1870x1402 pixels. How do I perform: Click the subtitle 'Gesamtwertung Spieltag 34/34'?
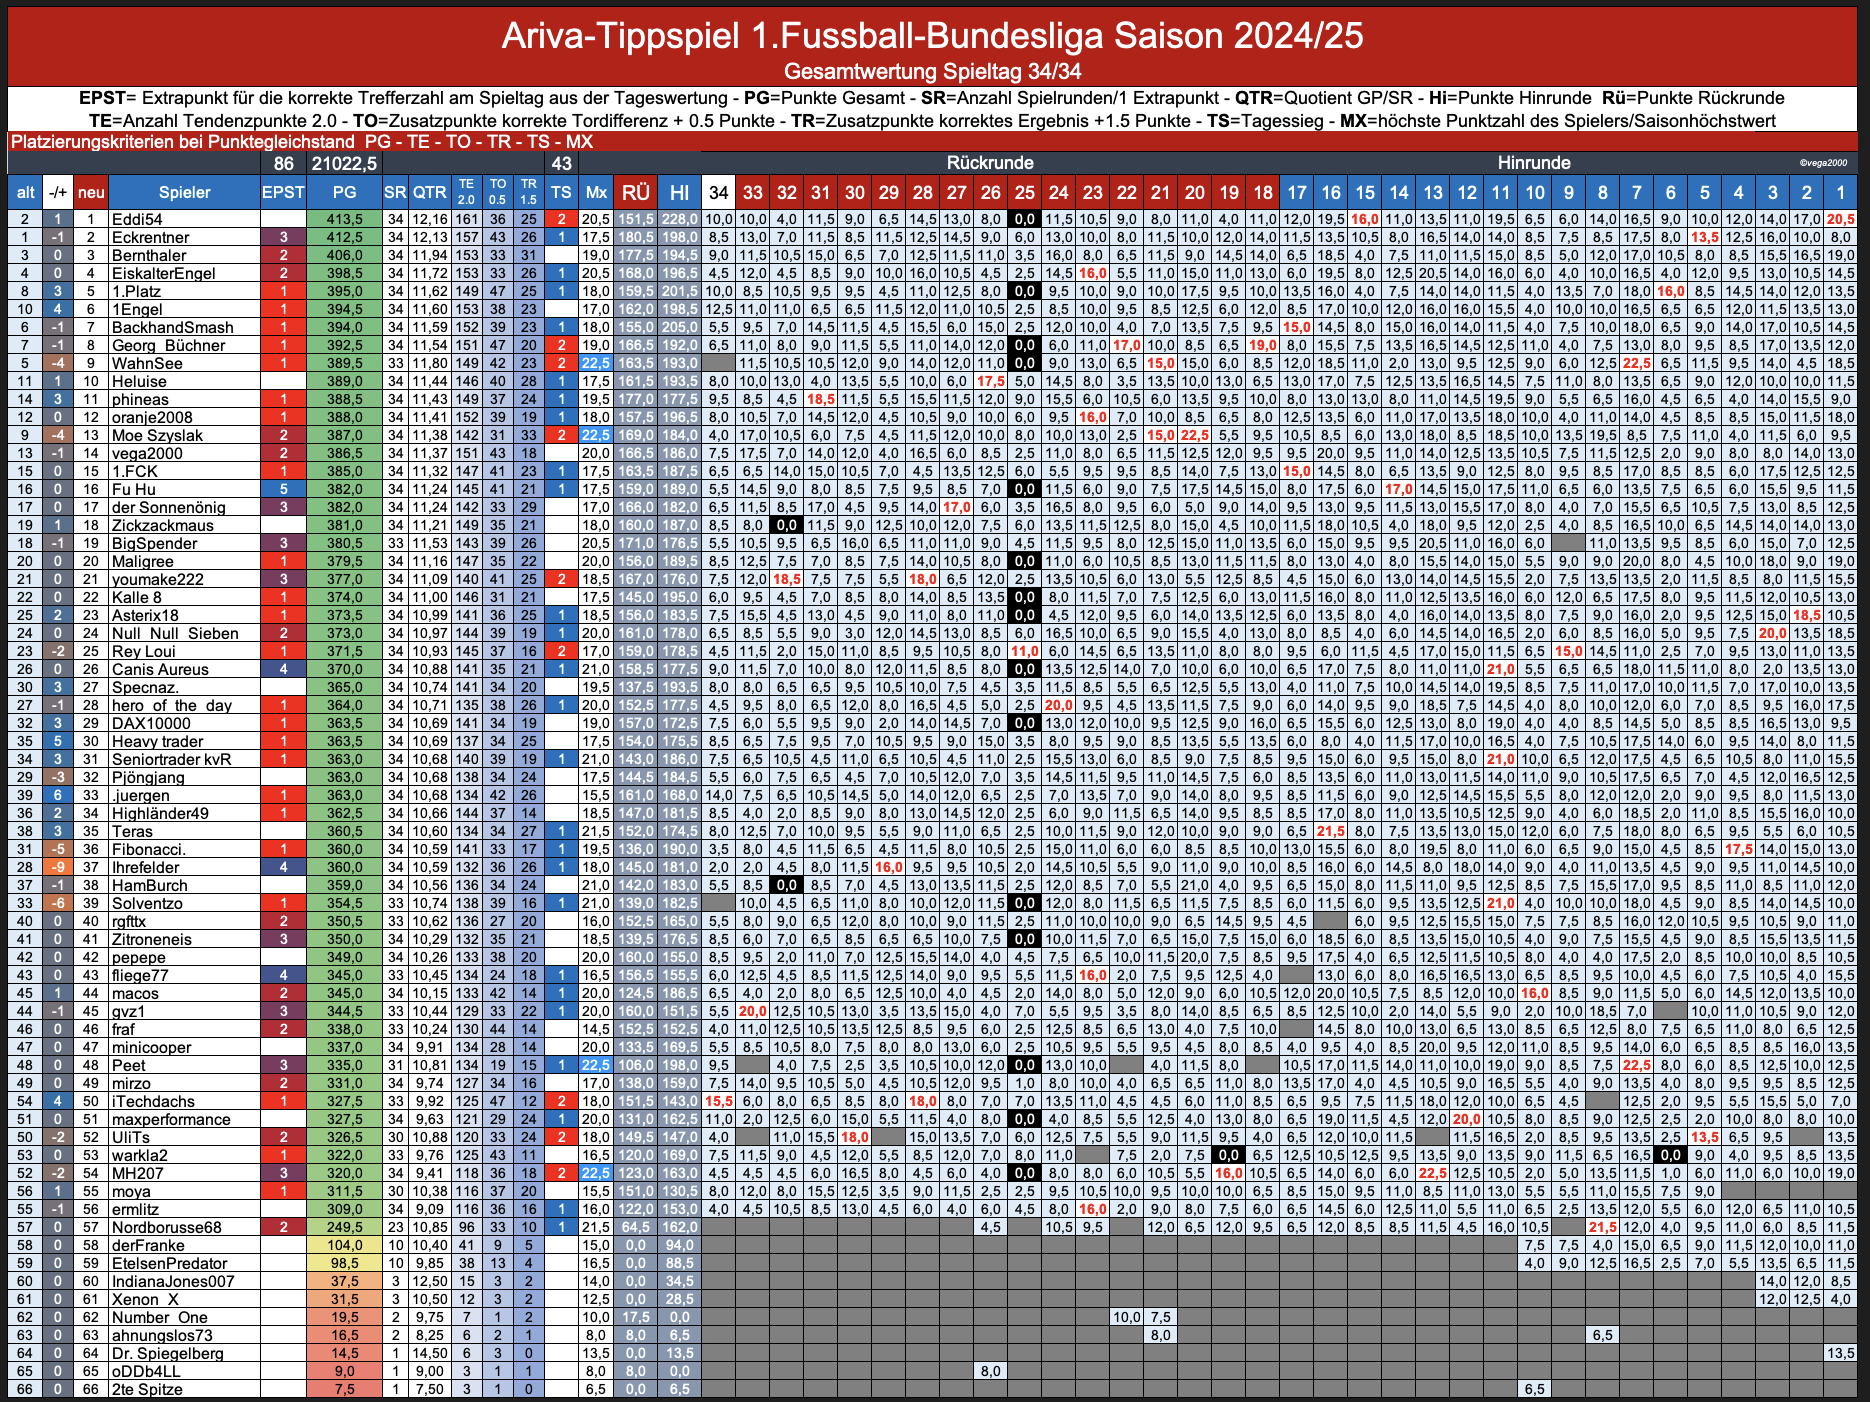[932, 72]
